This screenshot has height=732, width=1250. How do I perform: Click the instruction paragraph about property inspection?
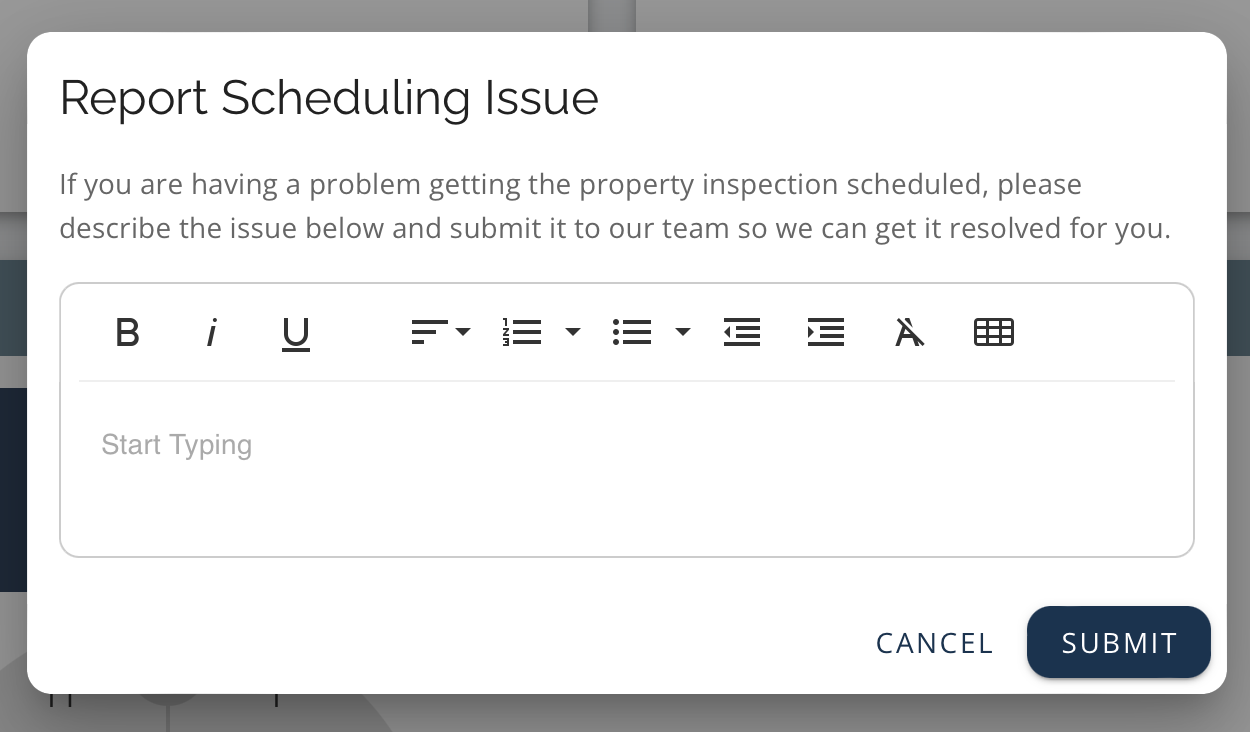614,207
